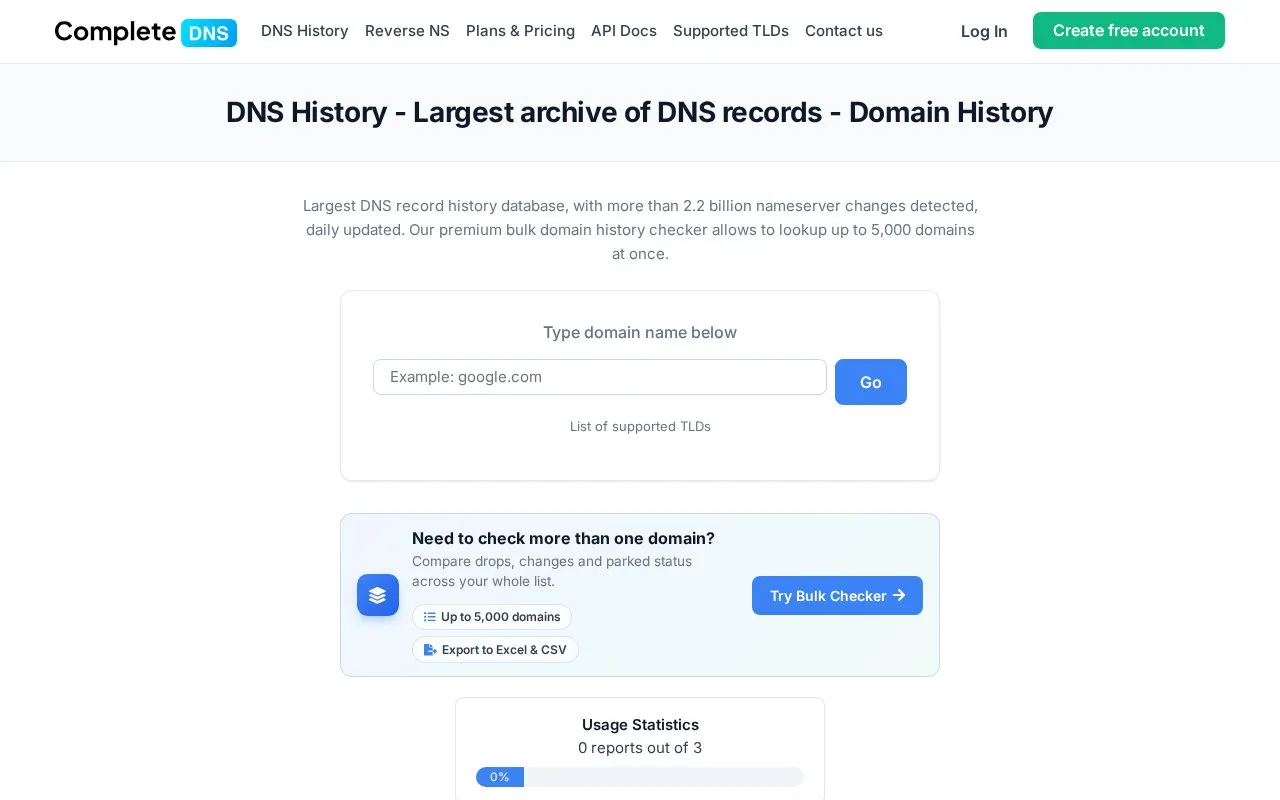Click the list icon beside Up to 5,000 domains
The width and height of the screenshot is (1280, 800).
click(430, 617)
